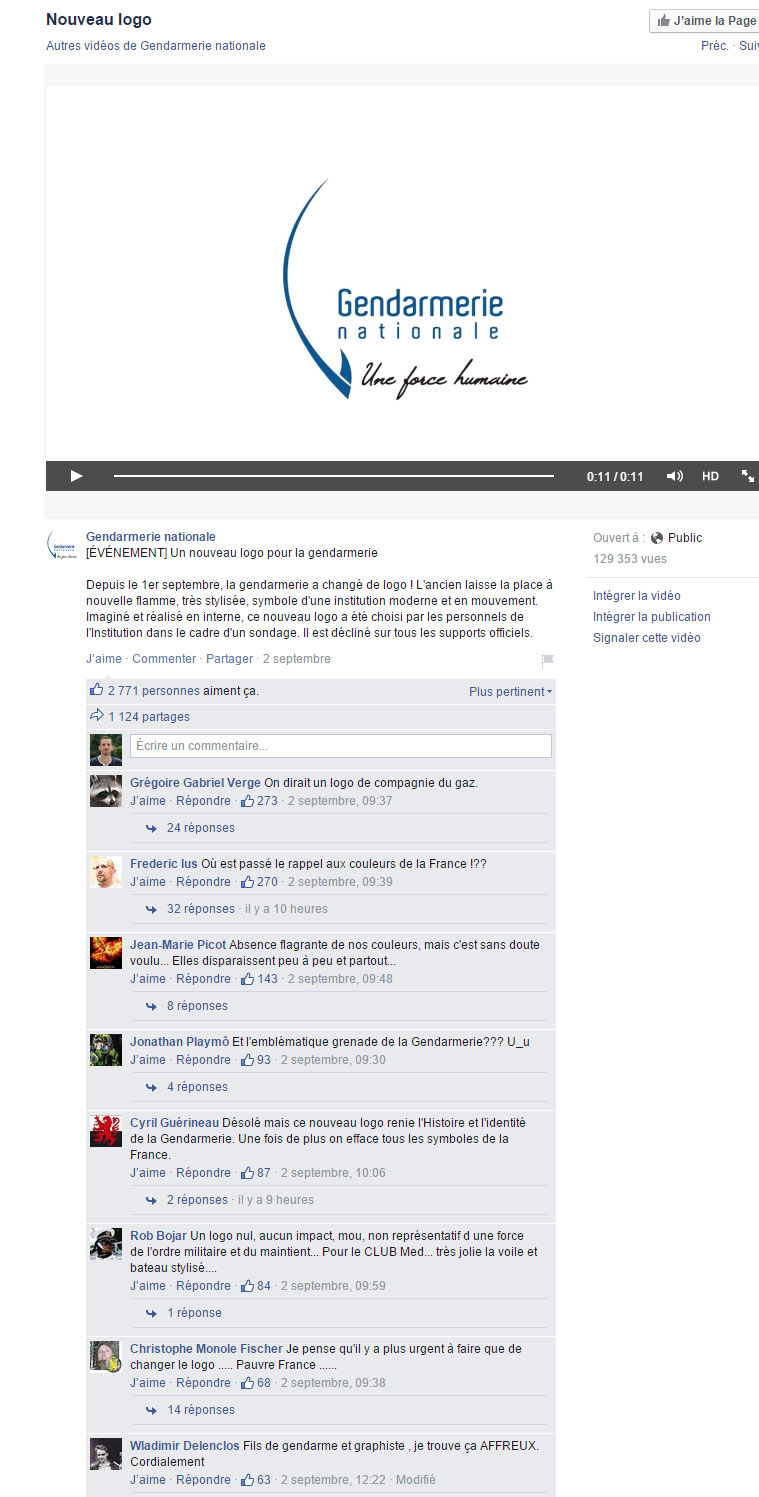
Task: Click Signaler cette vidéo link
Action: point(647,638)
